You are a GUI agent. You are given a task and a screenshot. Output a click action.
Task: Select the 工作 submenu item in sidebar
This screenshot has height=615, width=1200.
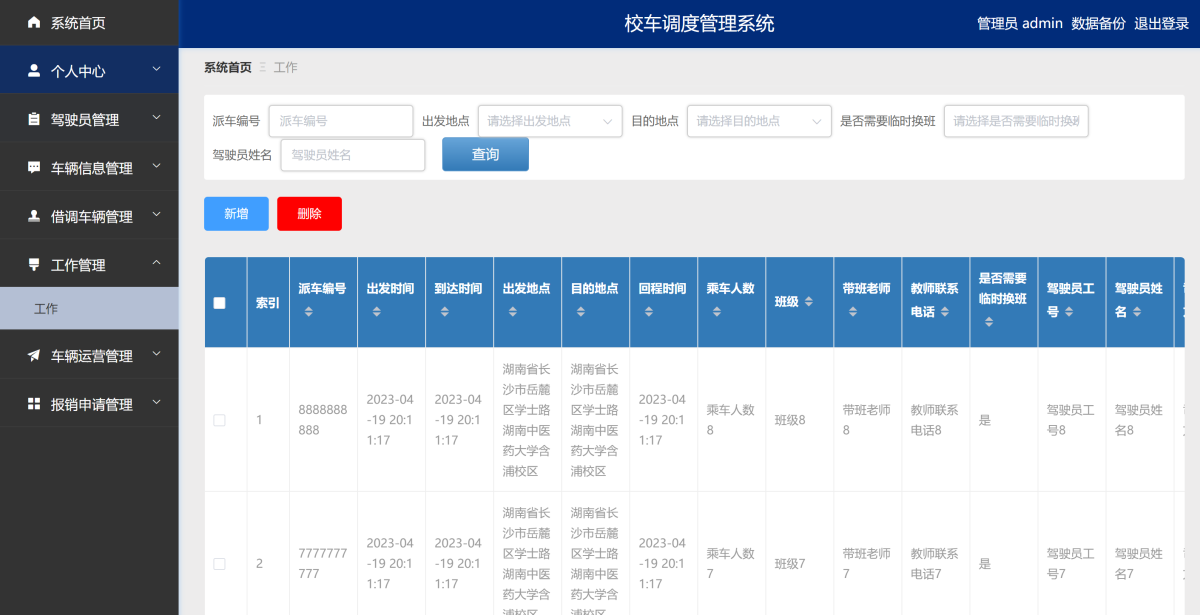coord(46,309)
